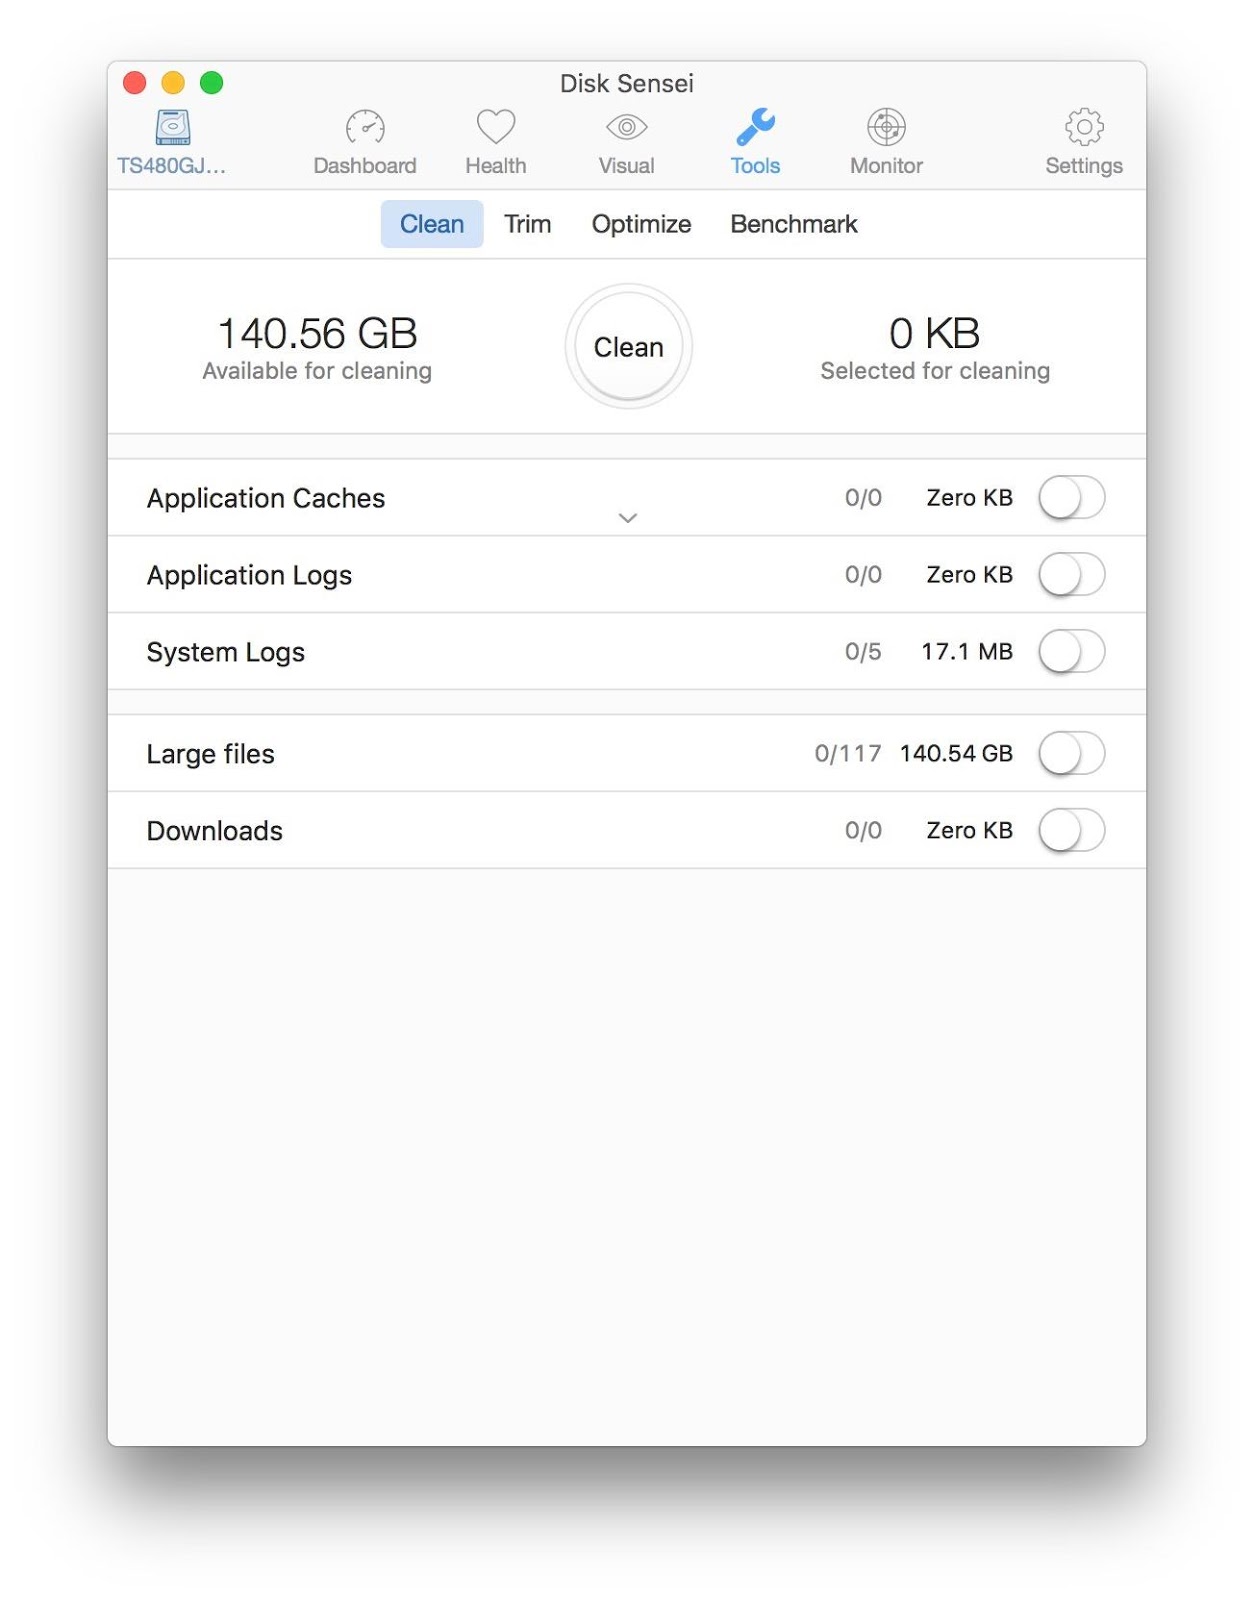Select the Large files row label
This screenshot has height=1600, width=1254.
[x=210, y=754]
